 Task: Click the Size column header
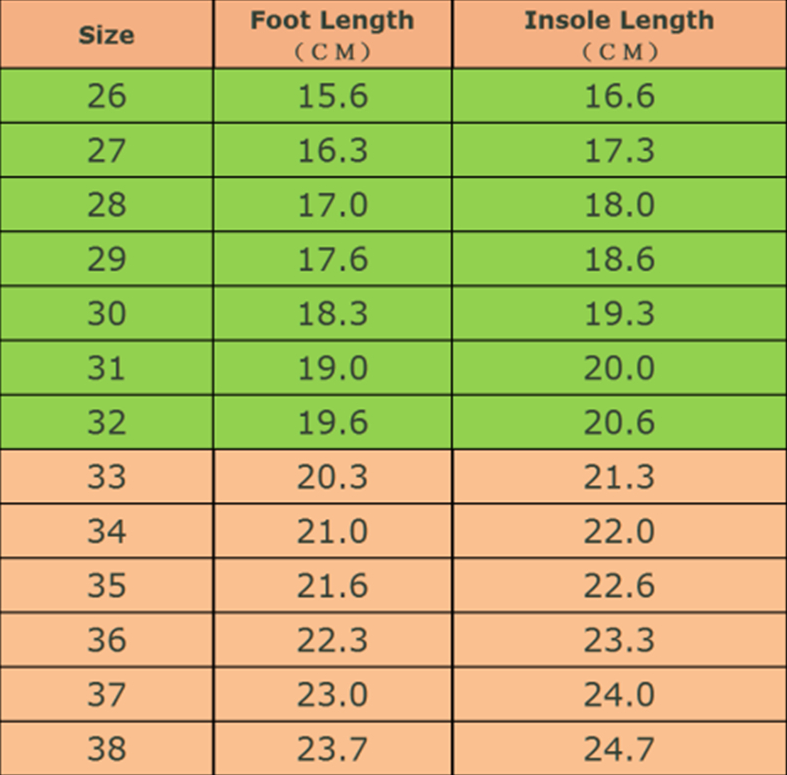click(x=106, y=35)
